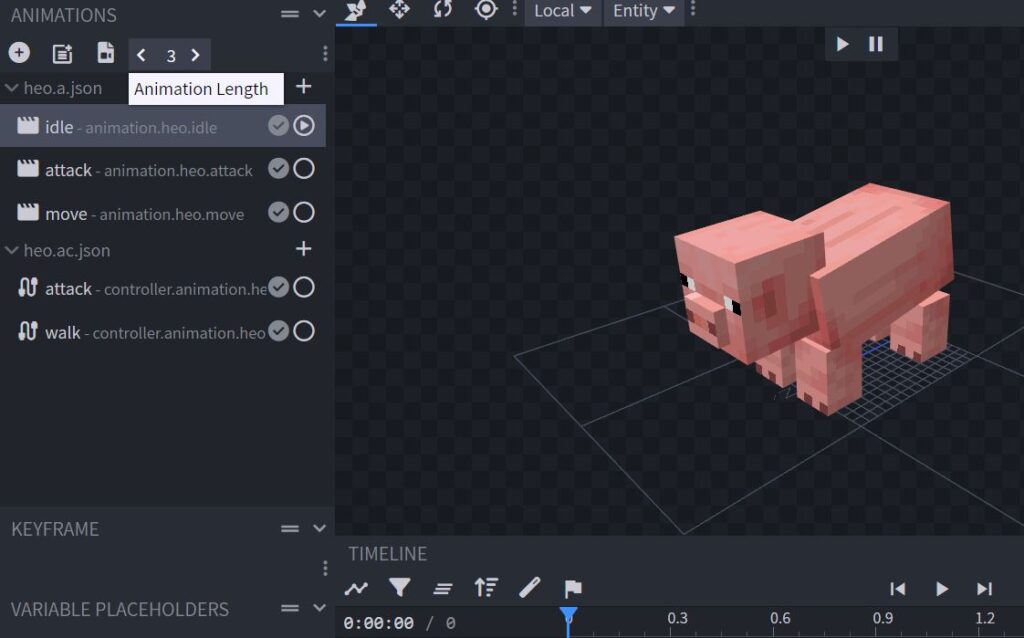Collapse the heo.a.json file group
1024x638 pixels.
pos(12,88)
